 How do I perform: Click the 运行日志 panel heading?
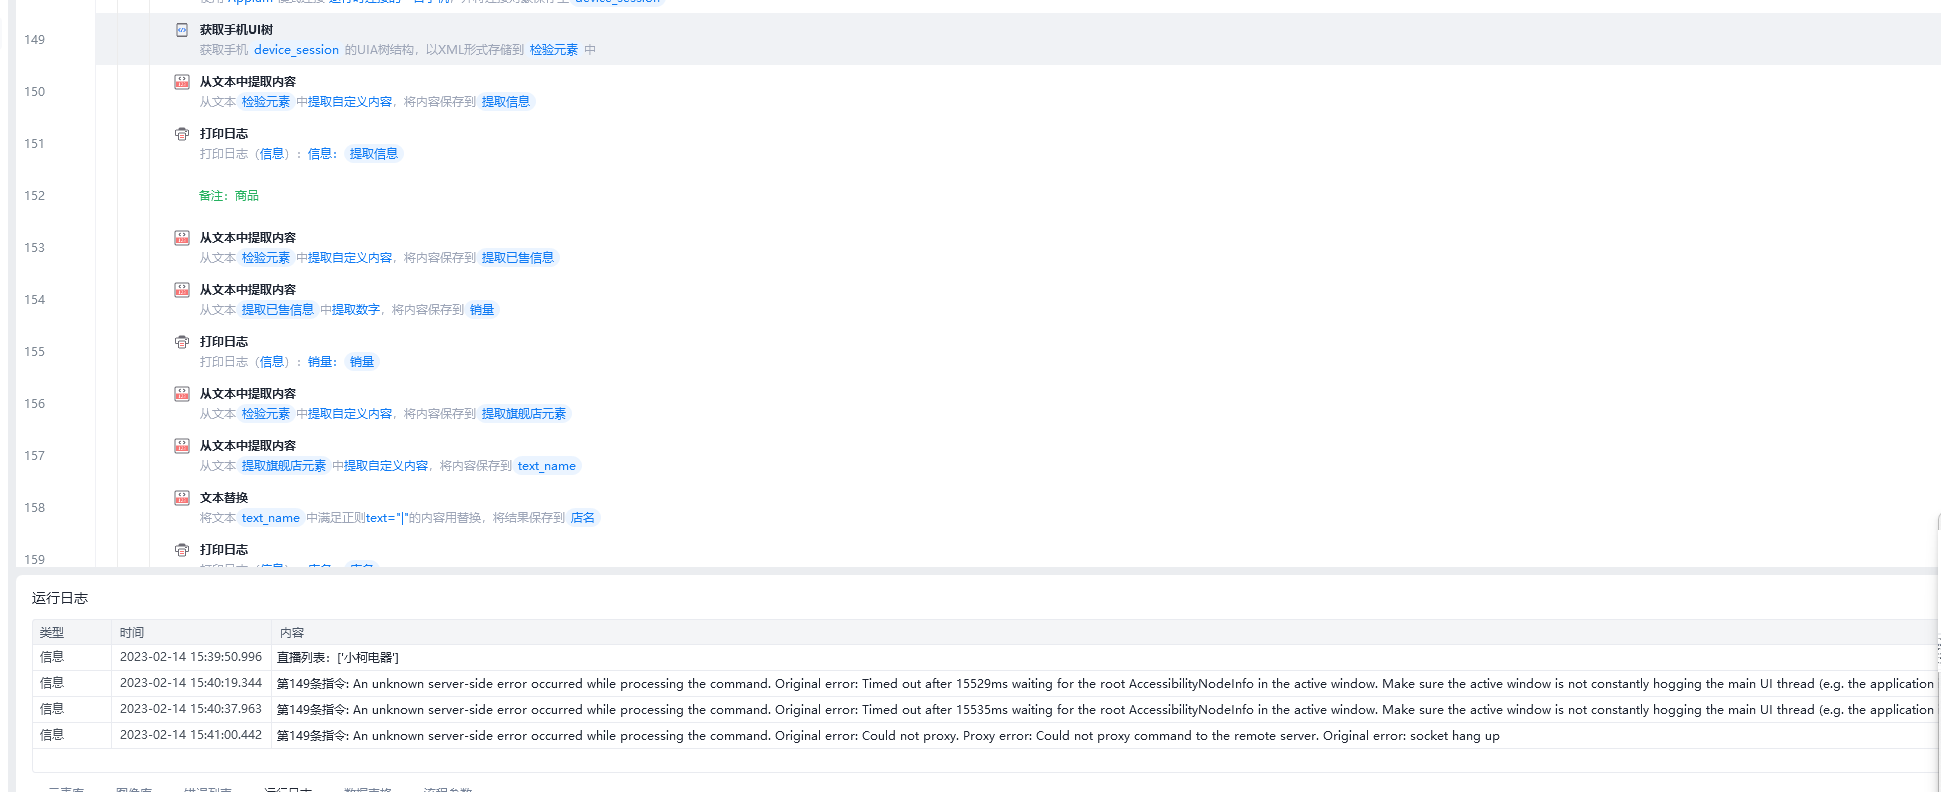click(x=60, y=598)
